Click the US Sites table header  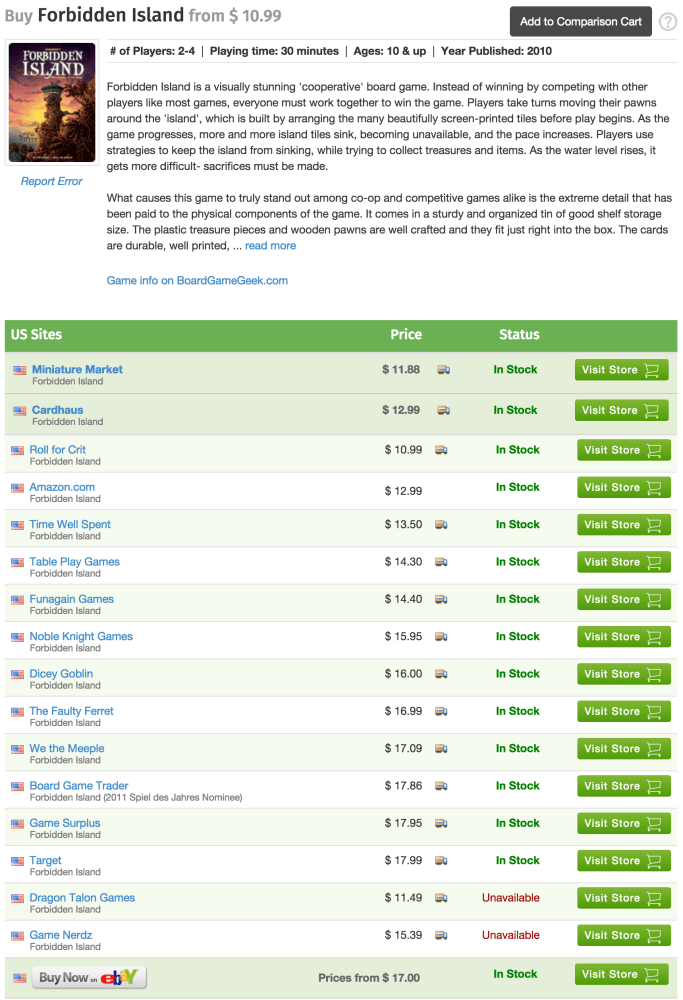point(36,335)
